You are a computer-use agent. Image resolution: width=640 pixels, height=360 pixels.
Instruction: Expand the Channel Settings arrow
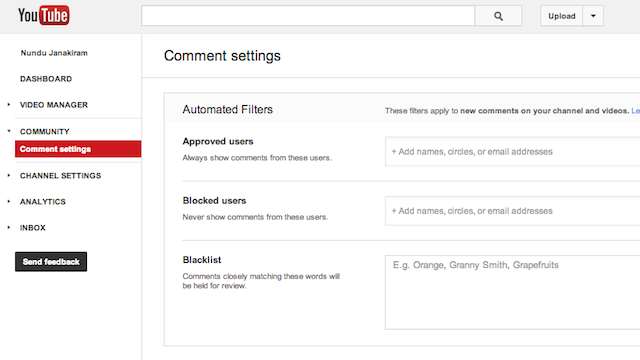pyautogui.click(x=9, y=176)
